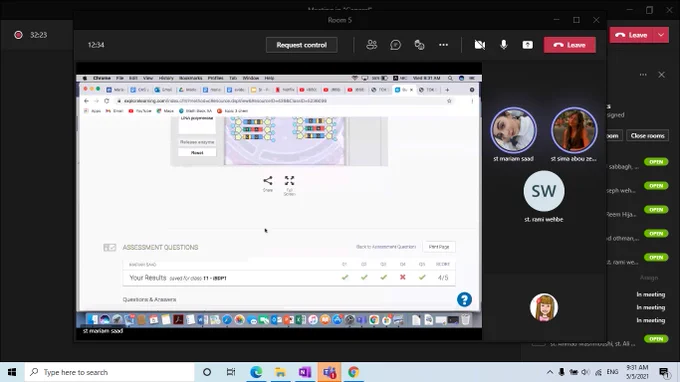Click the Type here to search box
Screen dimensions: 680x382
[x=109, y=372]
